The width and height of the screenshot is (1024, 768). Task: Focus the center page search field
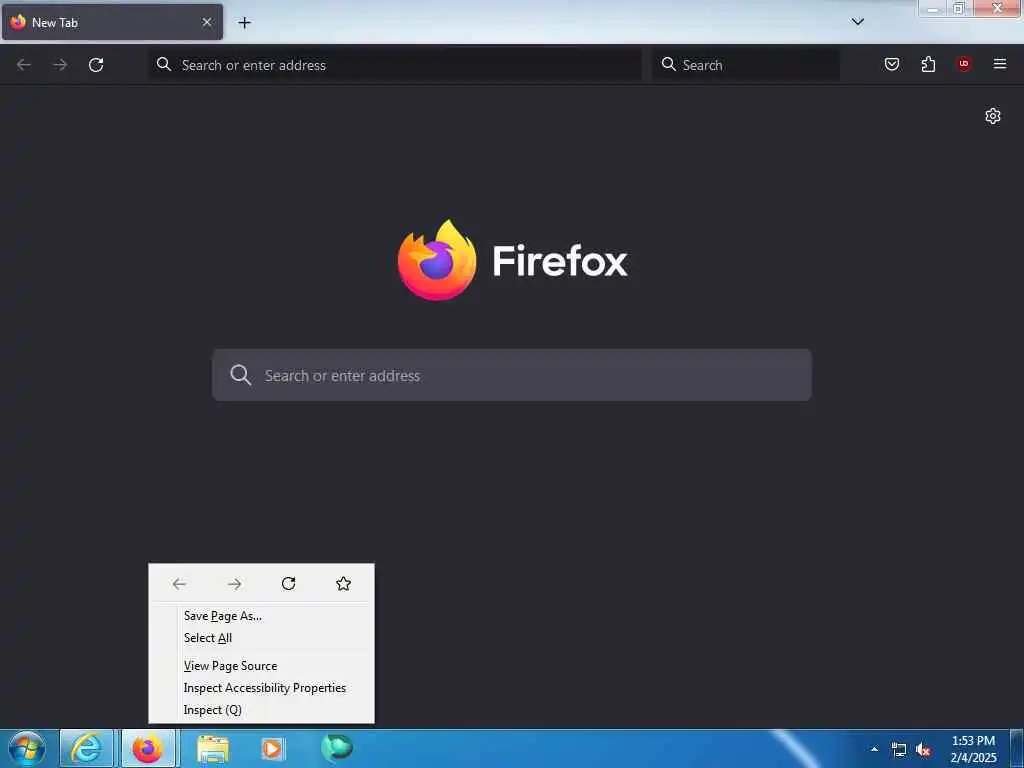pos(512,375)
